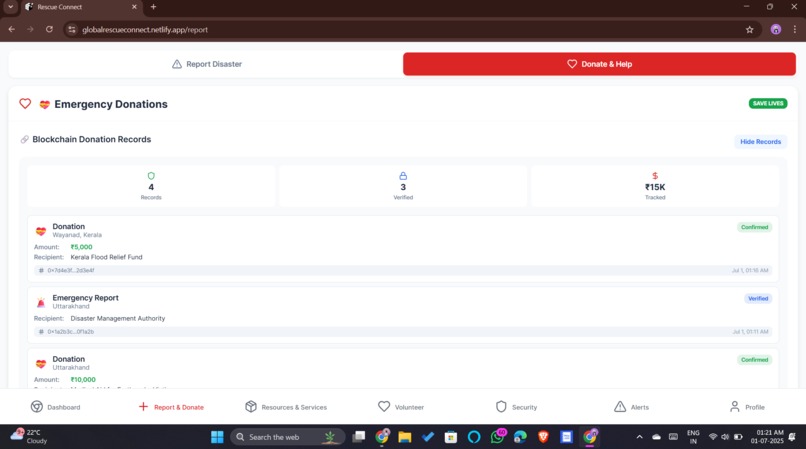Open the Task View icon on the taskbar
The height and width of the screenshot is (449, 806).
[359, 437]
